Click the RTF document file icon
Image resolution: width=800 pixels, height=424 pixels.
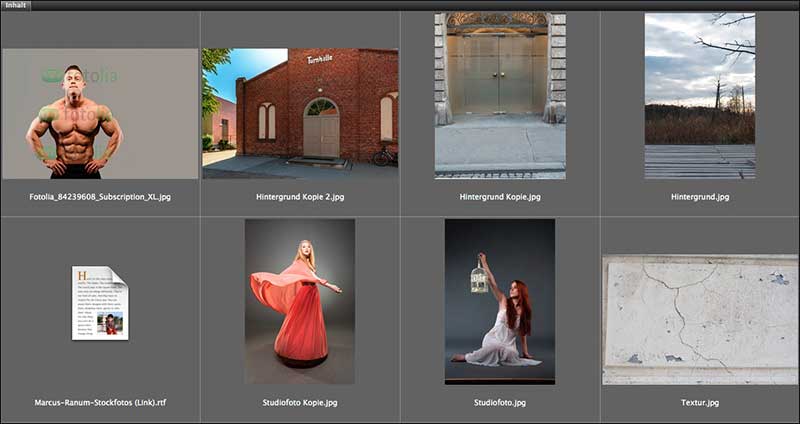coord(100,303)
